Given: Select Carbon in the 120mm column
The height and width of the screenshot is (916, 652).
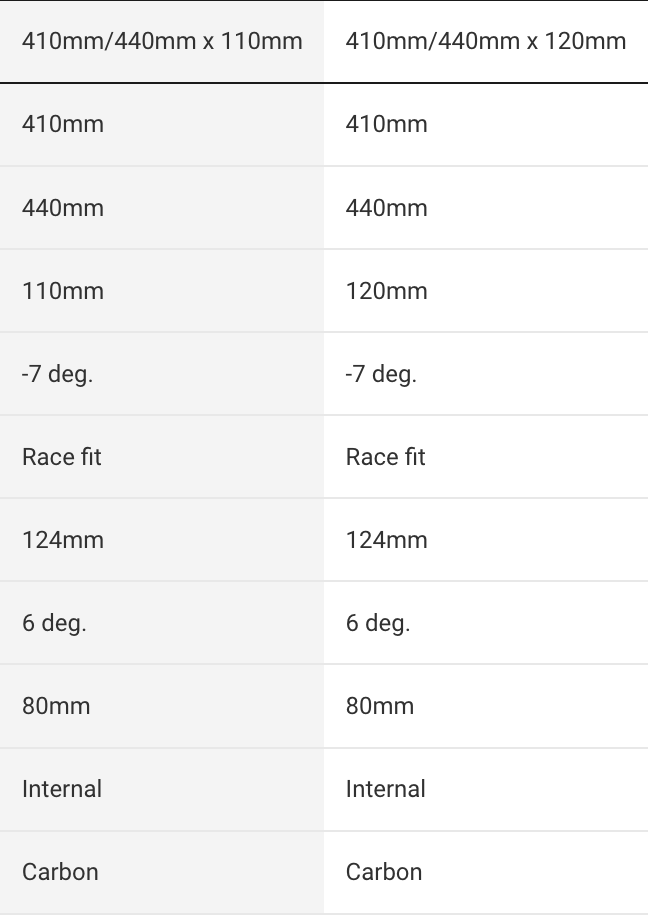Looking at the screenshot, I should tap(384, 872).
